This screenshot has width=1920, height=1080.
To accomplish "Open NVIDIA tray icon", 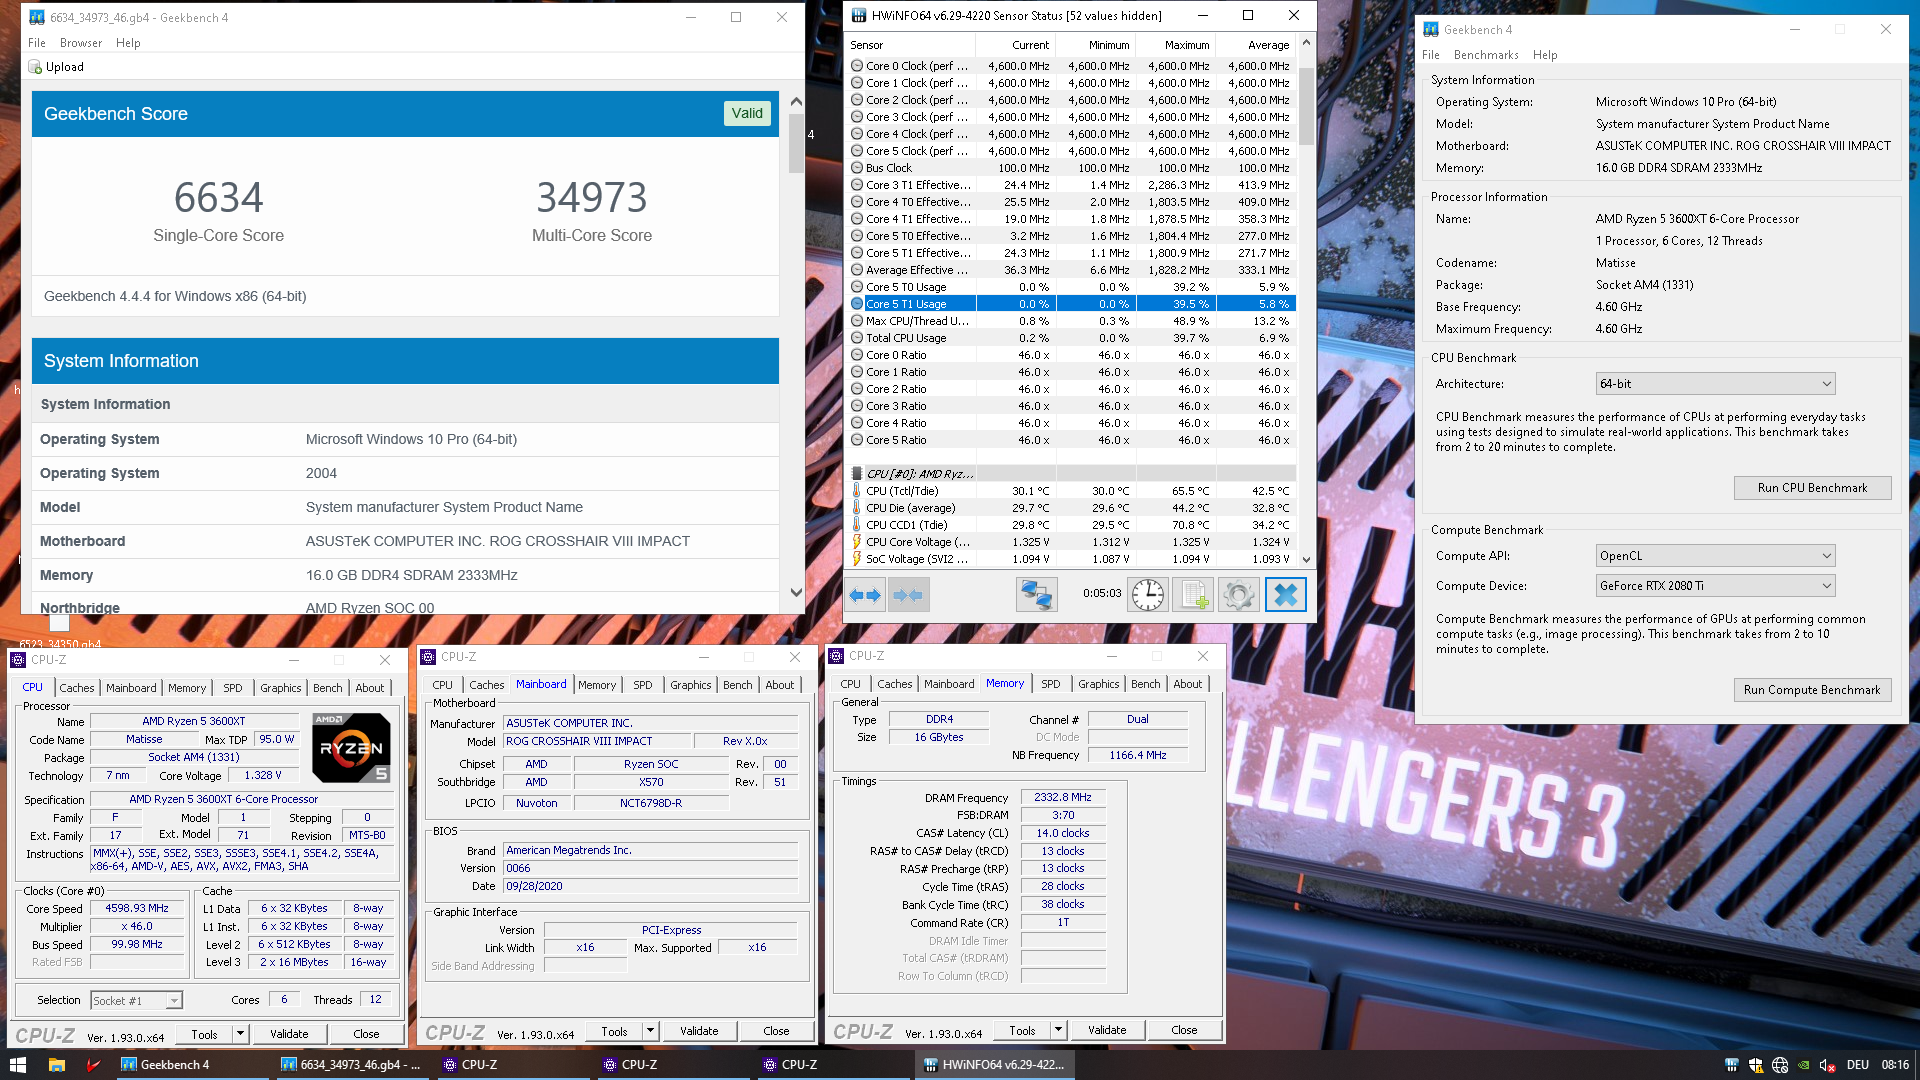I will point(1804,1065).
